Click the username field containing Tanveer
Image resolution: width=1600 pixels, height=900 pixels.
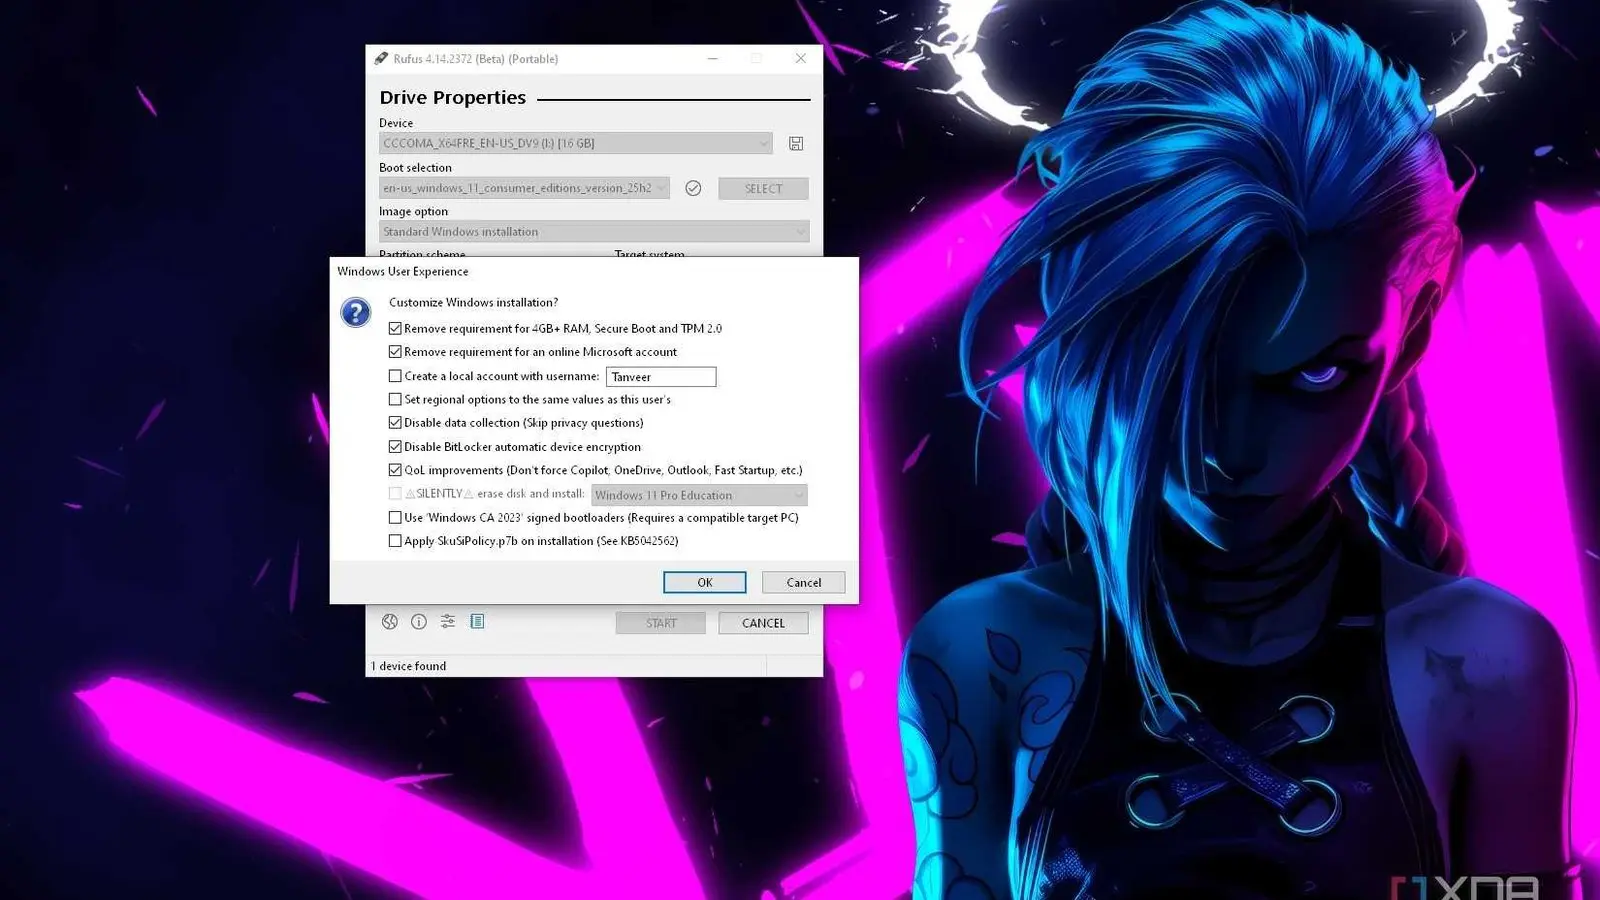click(661, 377)
